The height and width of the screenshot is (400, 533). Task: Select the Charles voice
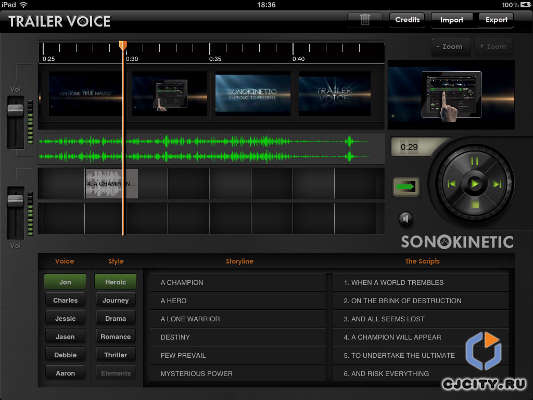coord(65,300)
